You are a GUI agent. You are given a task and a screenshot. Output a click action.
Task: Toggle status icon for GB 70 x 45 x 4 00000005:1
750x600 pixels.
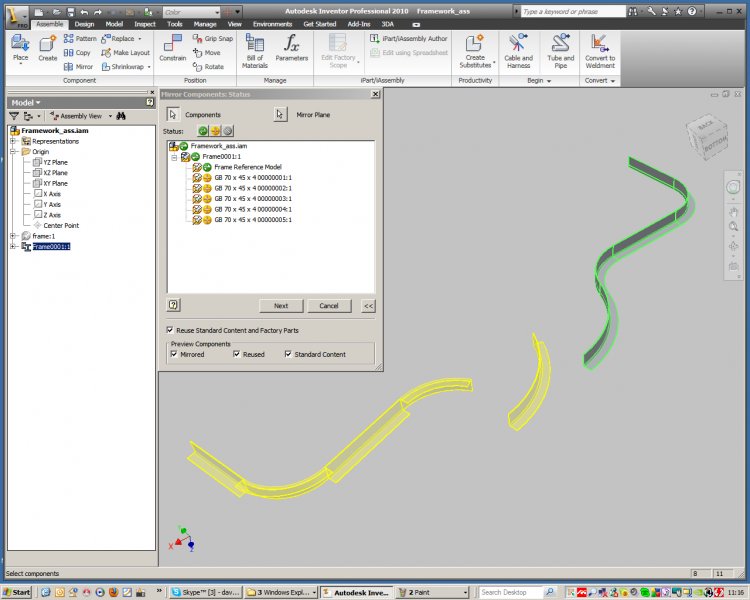[207, 220]
